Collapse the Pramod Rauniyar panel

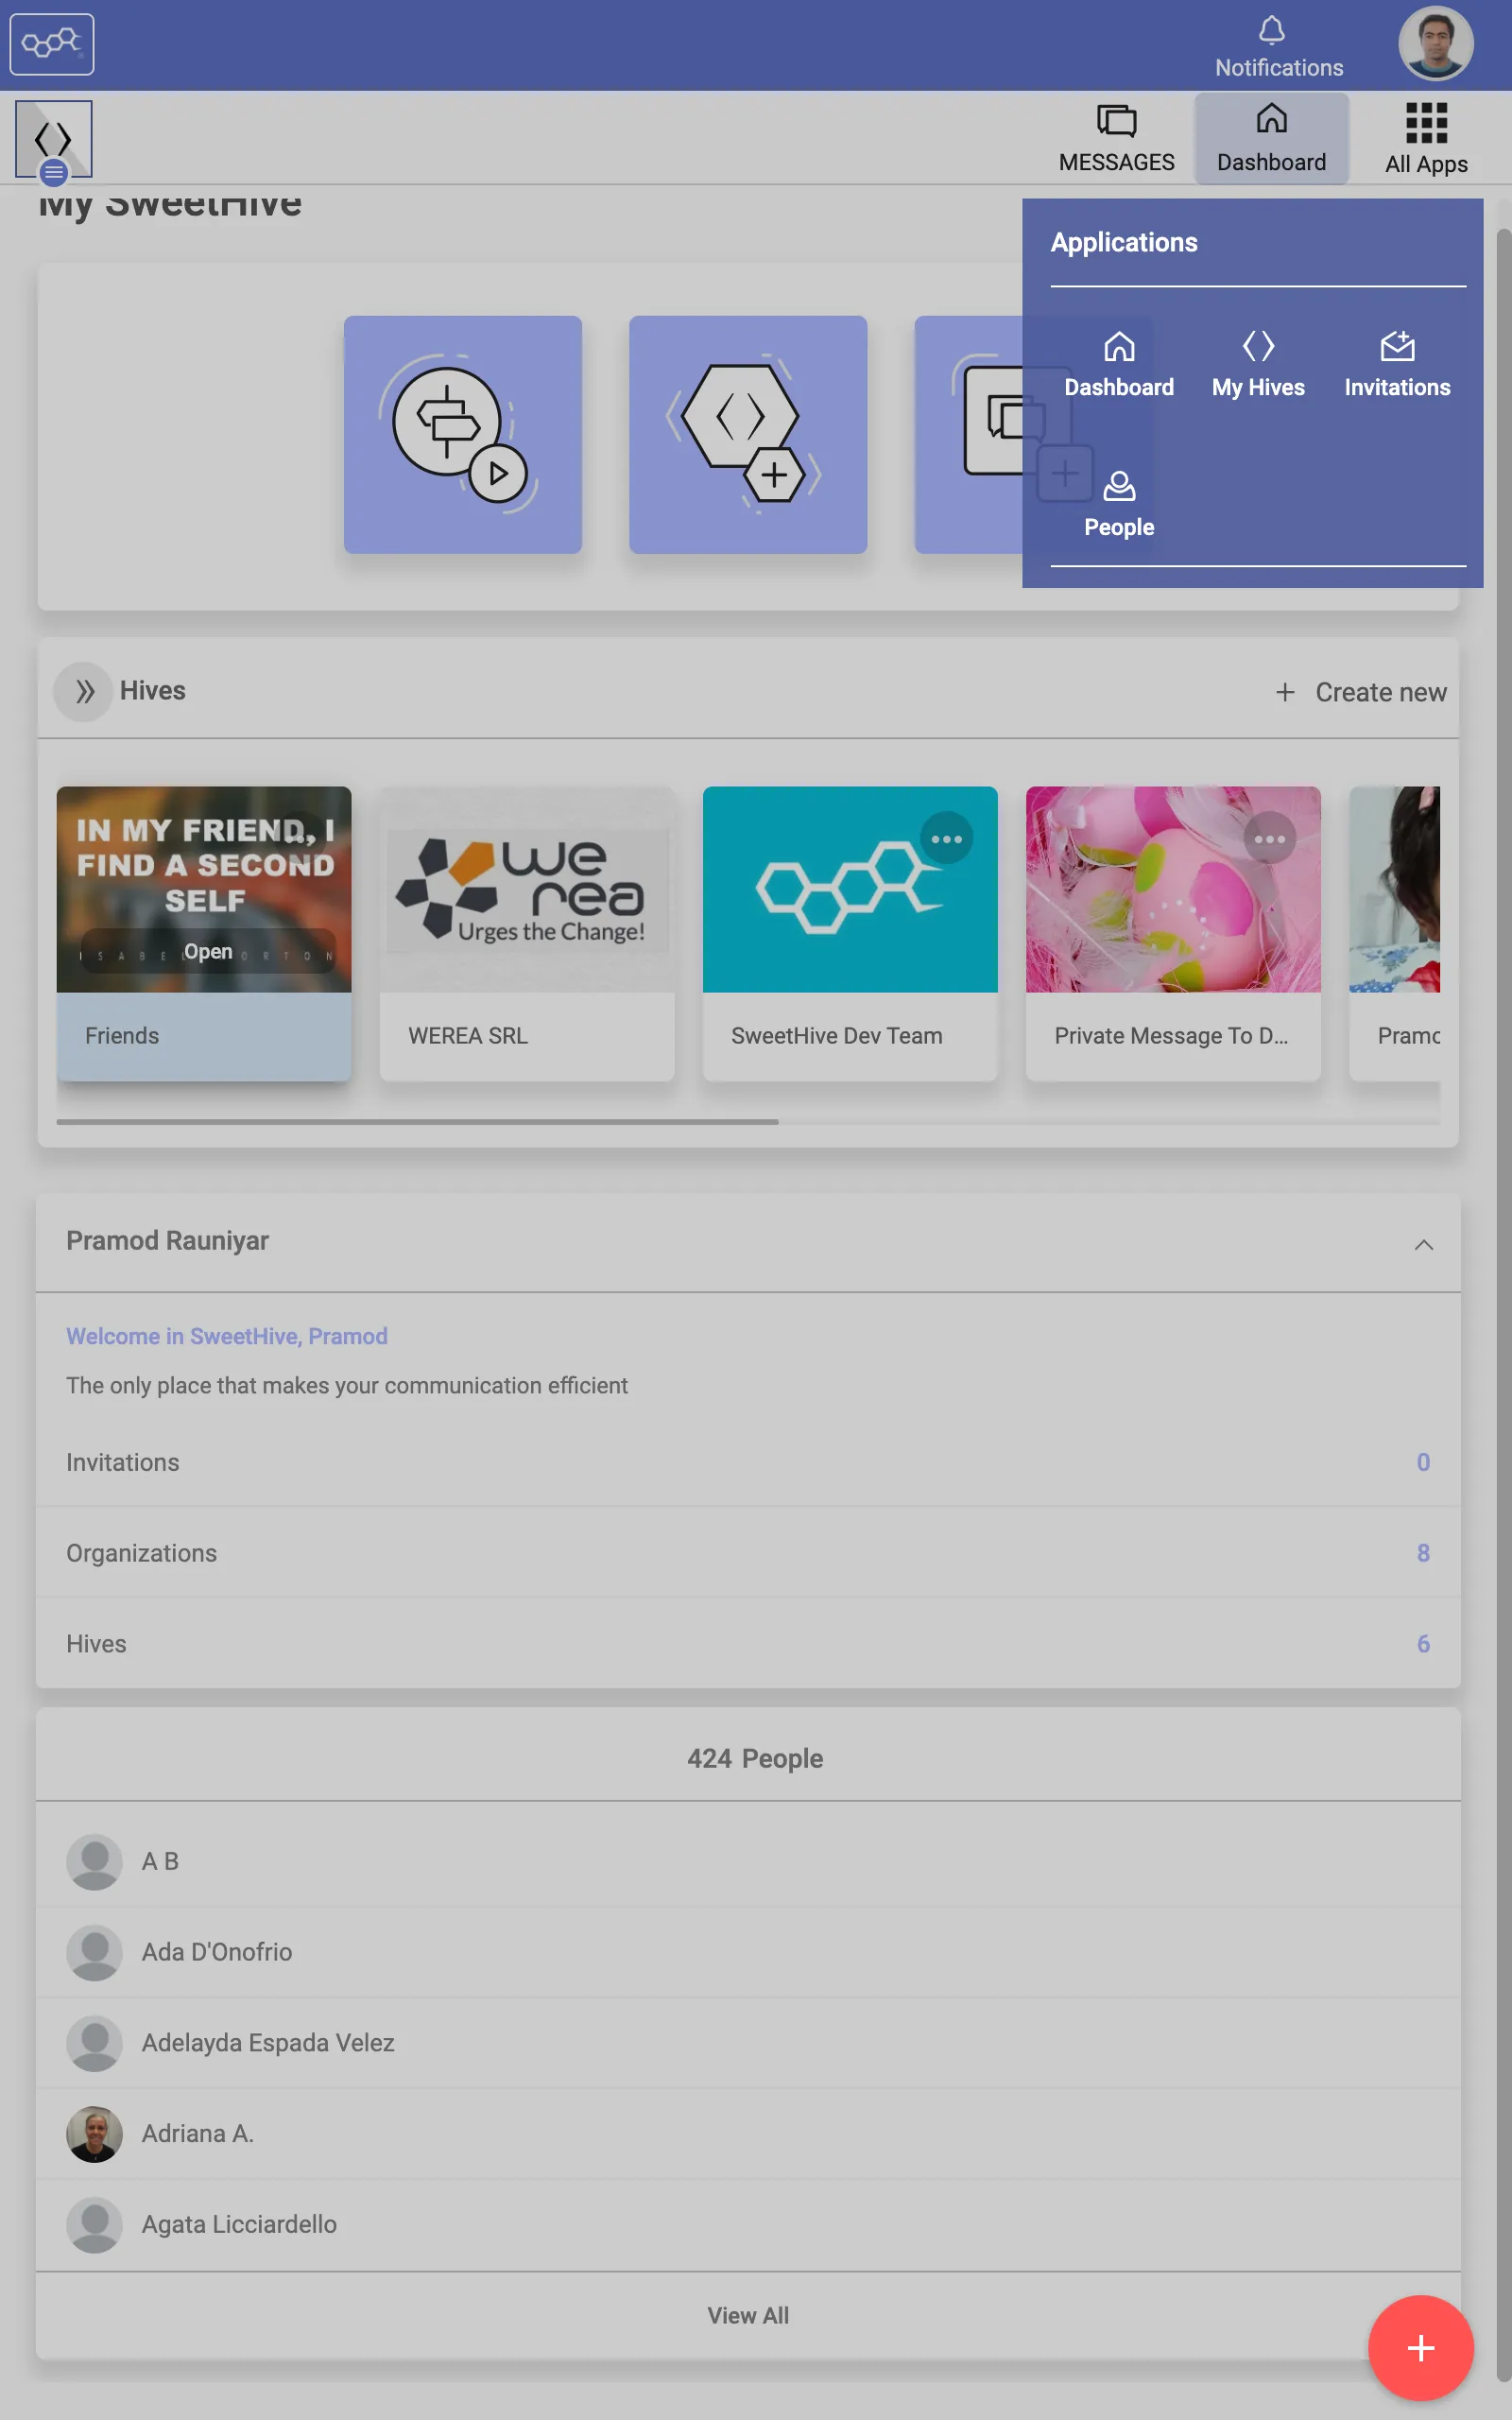[1423, 1244]
